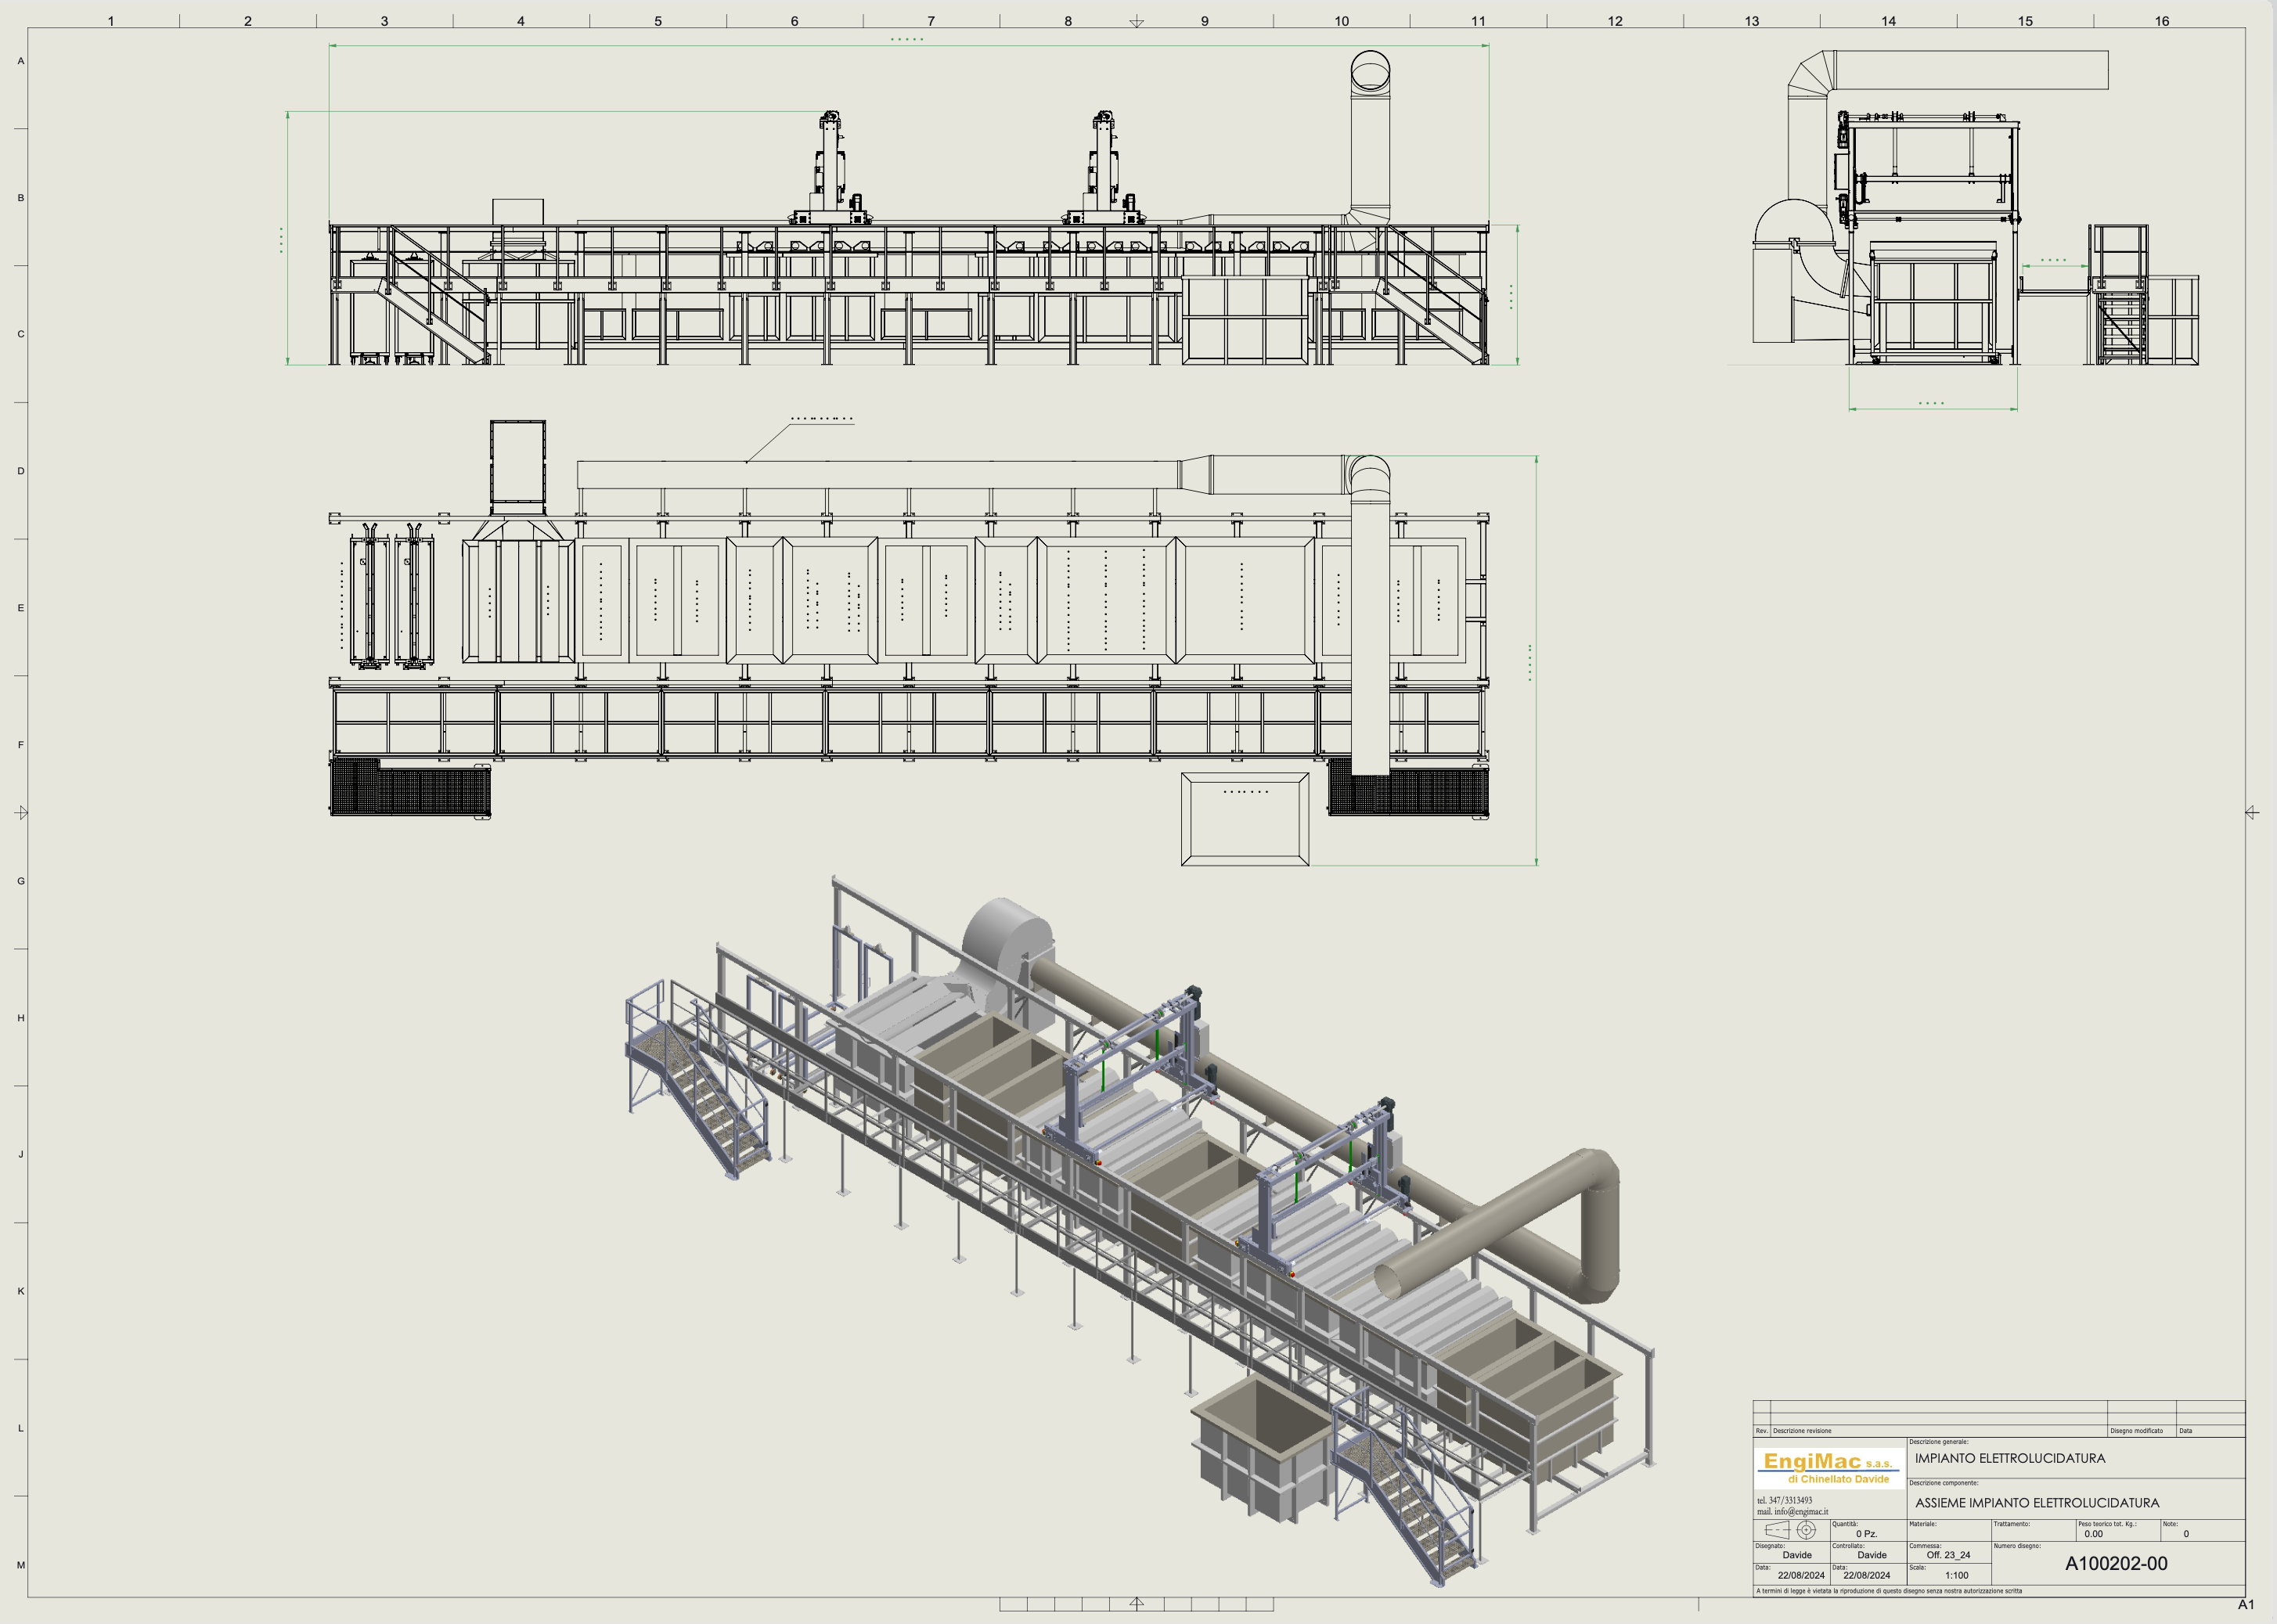This screenshot has height=1624, width=2277.
Task: Click the scale value 1:100
Action: [1957, 1575]
